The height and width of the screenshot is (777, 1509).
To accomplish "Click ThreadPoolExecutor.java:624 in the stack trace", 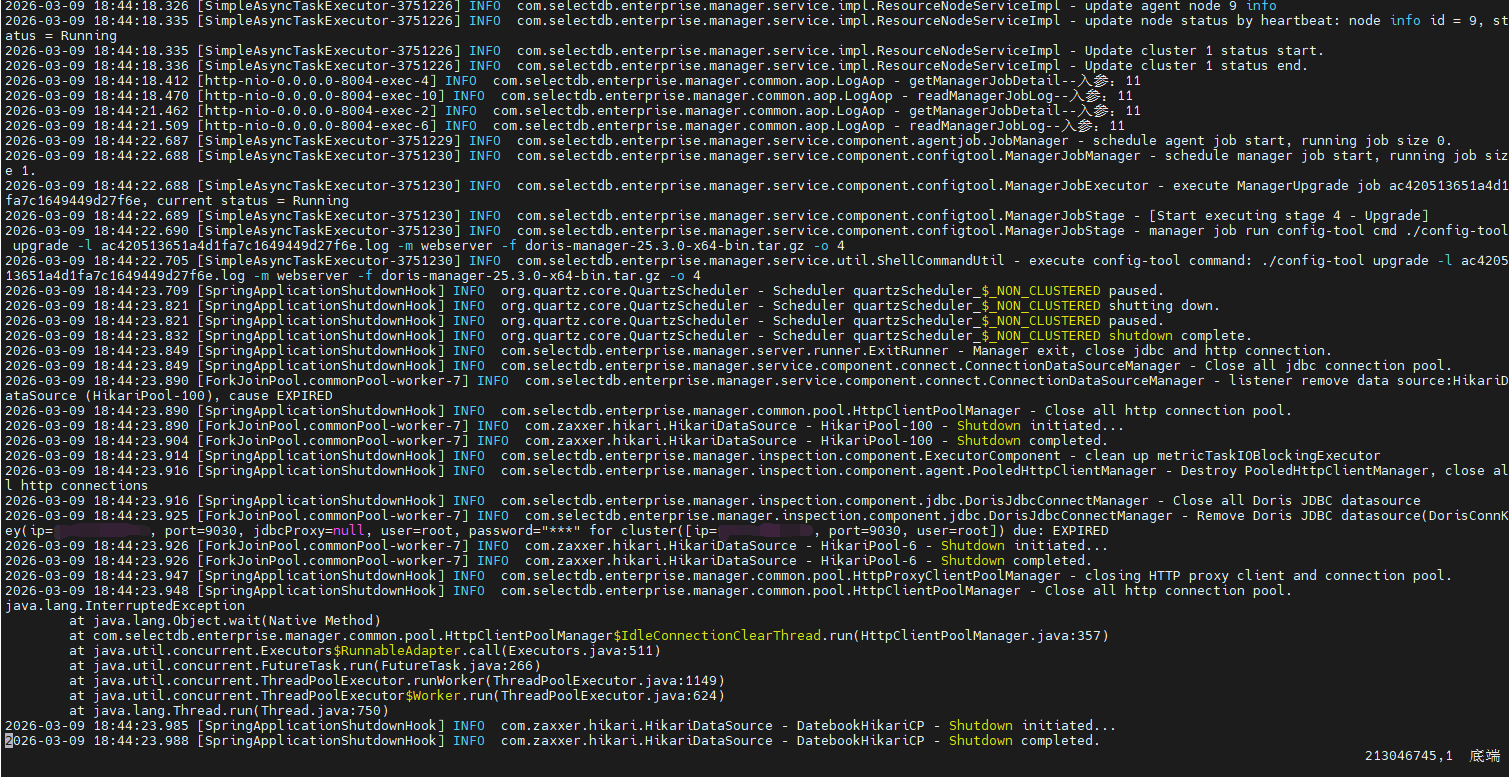I will [x=613, y=696].
